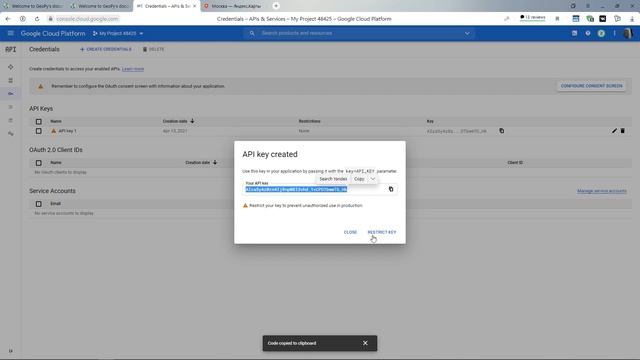Expand the selection popup chevron
The image size is (640, 360).
tap(373, 179)
